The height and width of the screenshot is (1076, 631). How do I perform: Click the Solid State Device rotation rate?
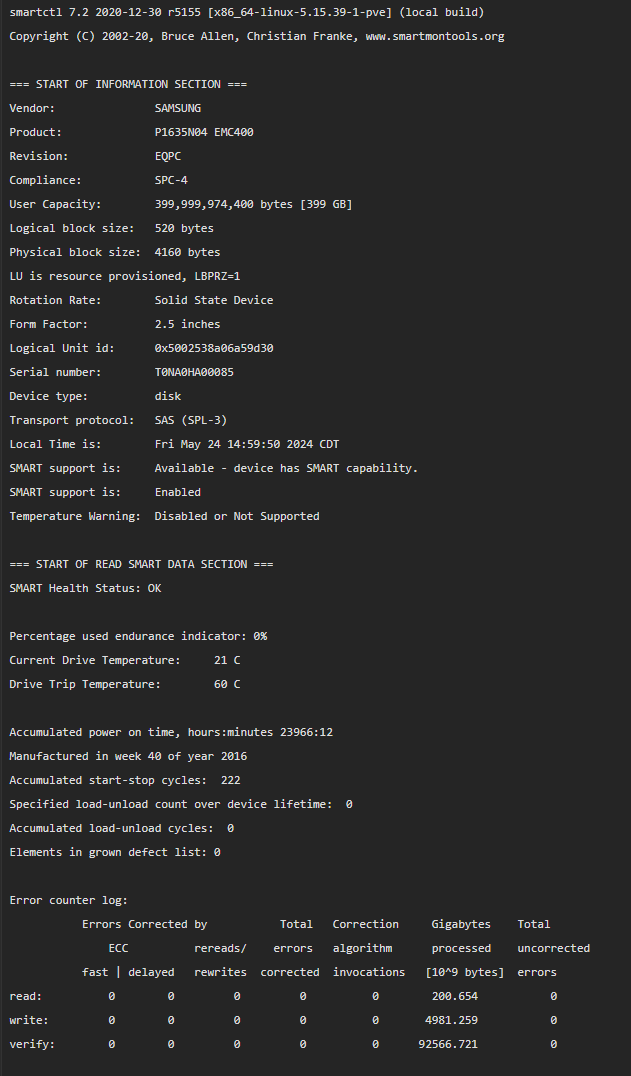click(214, 300)
